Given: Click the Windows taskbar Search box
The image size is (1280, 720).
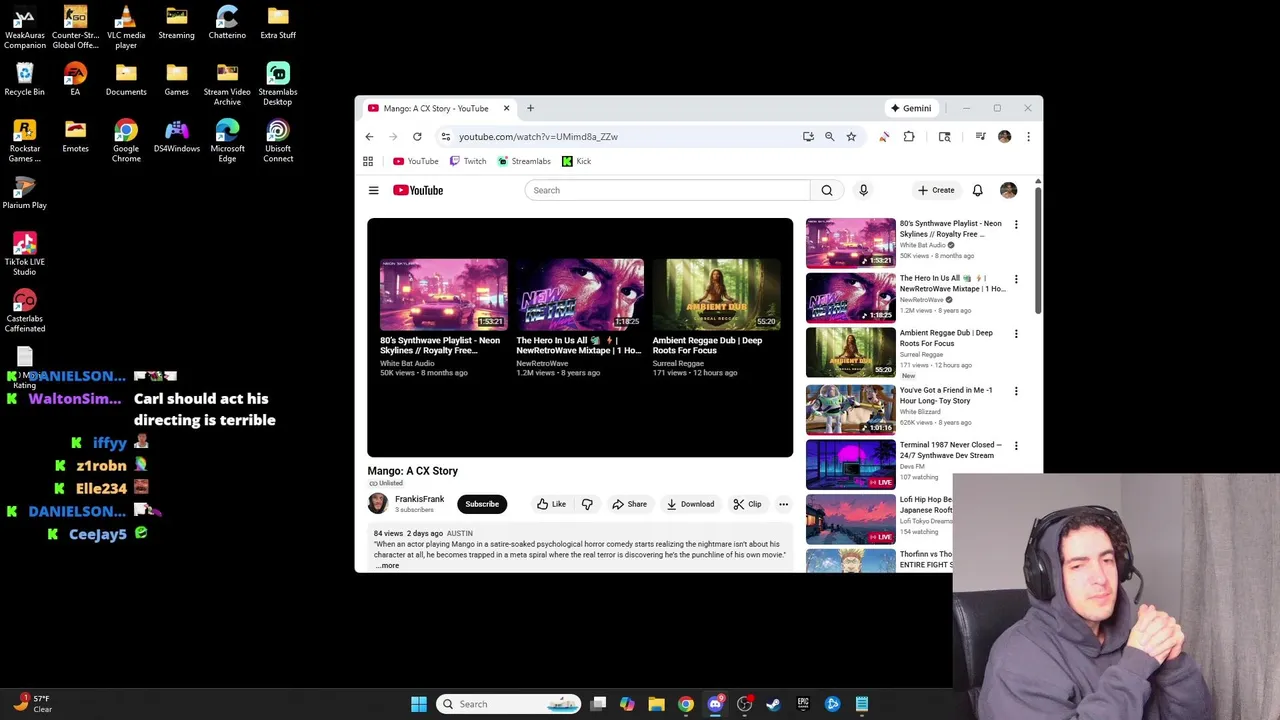Looking at the screenshot, I should coord(509,704).
